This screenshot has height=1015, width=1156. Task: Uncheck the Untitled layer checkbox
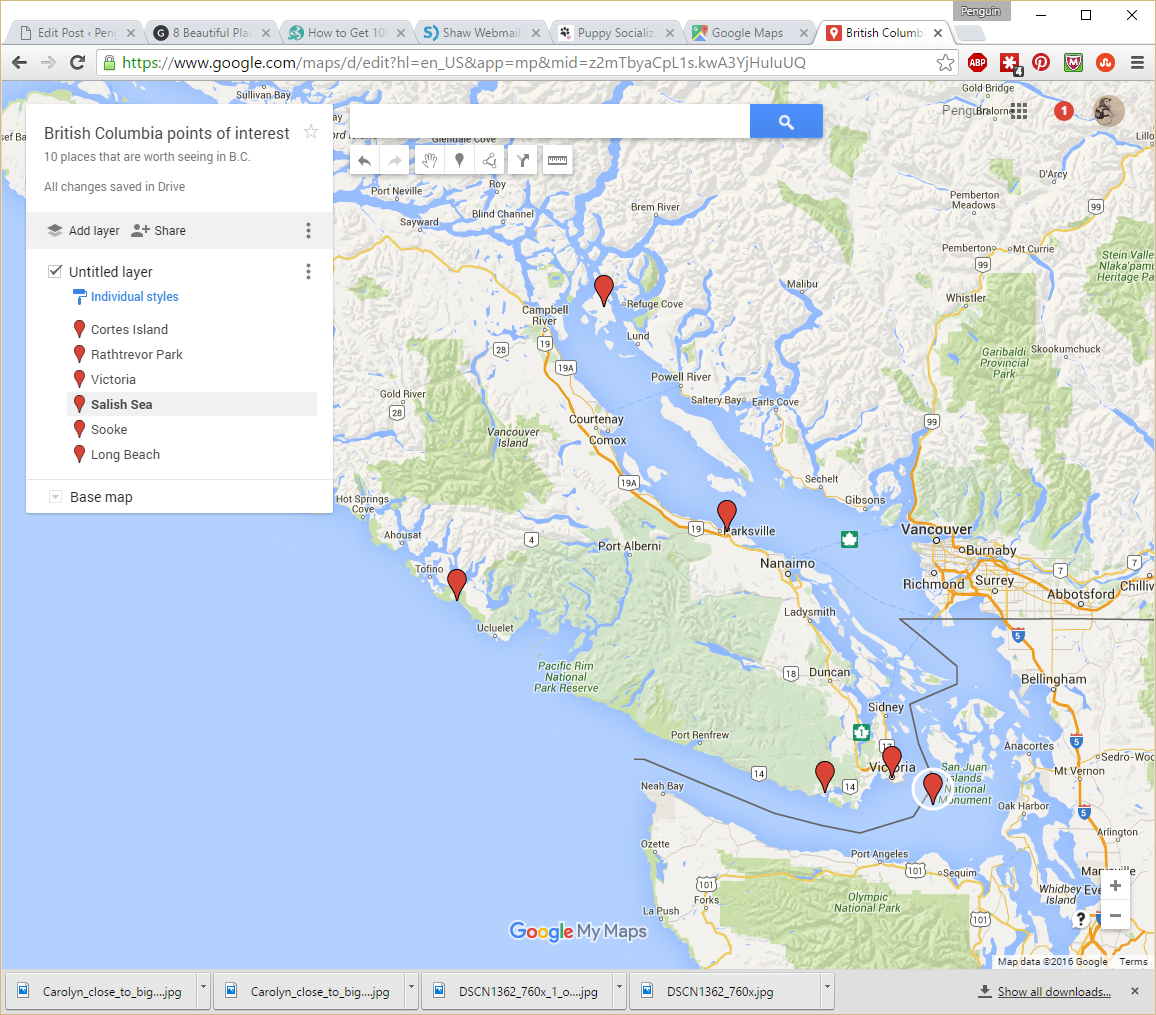click(x=55, y=271)
